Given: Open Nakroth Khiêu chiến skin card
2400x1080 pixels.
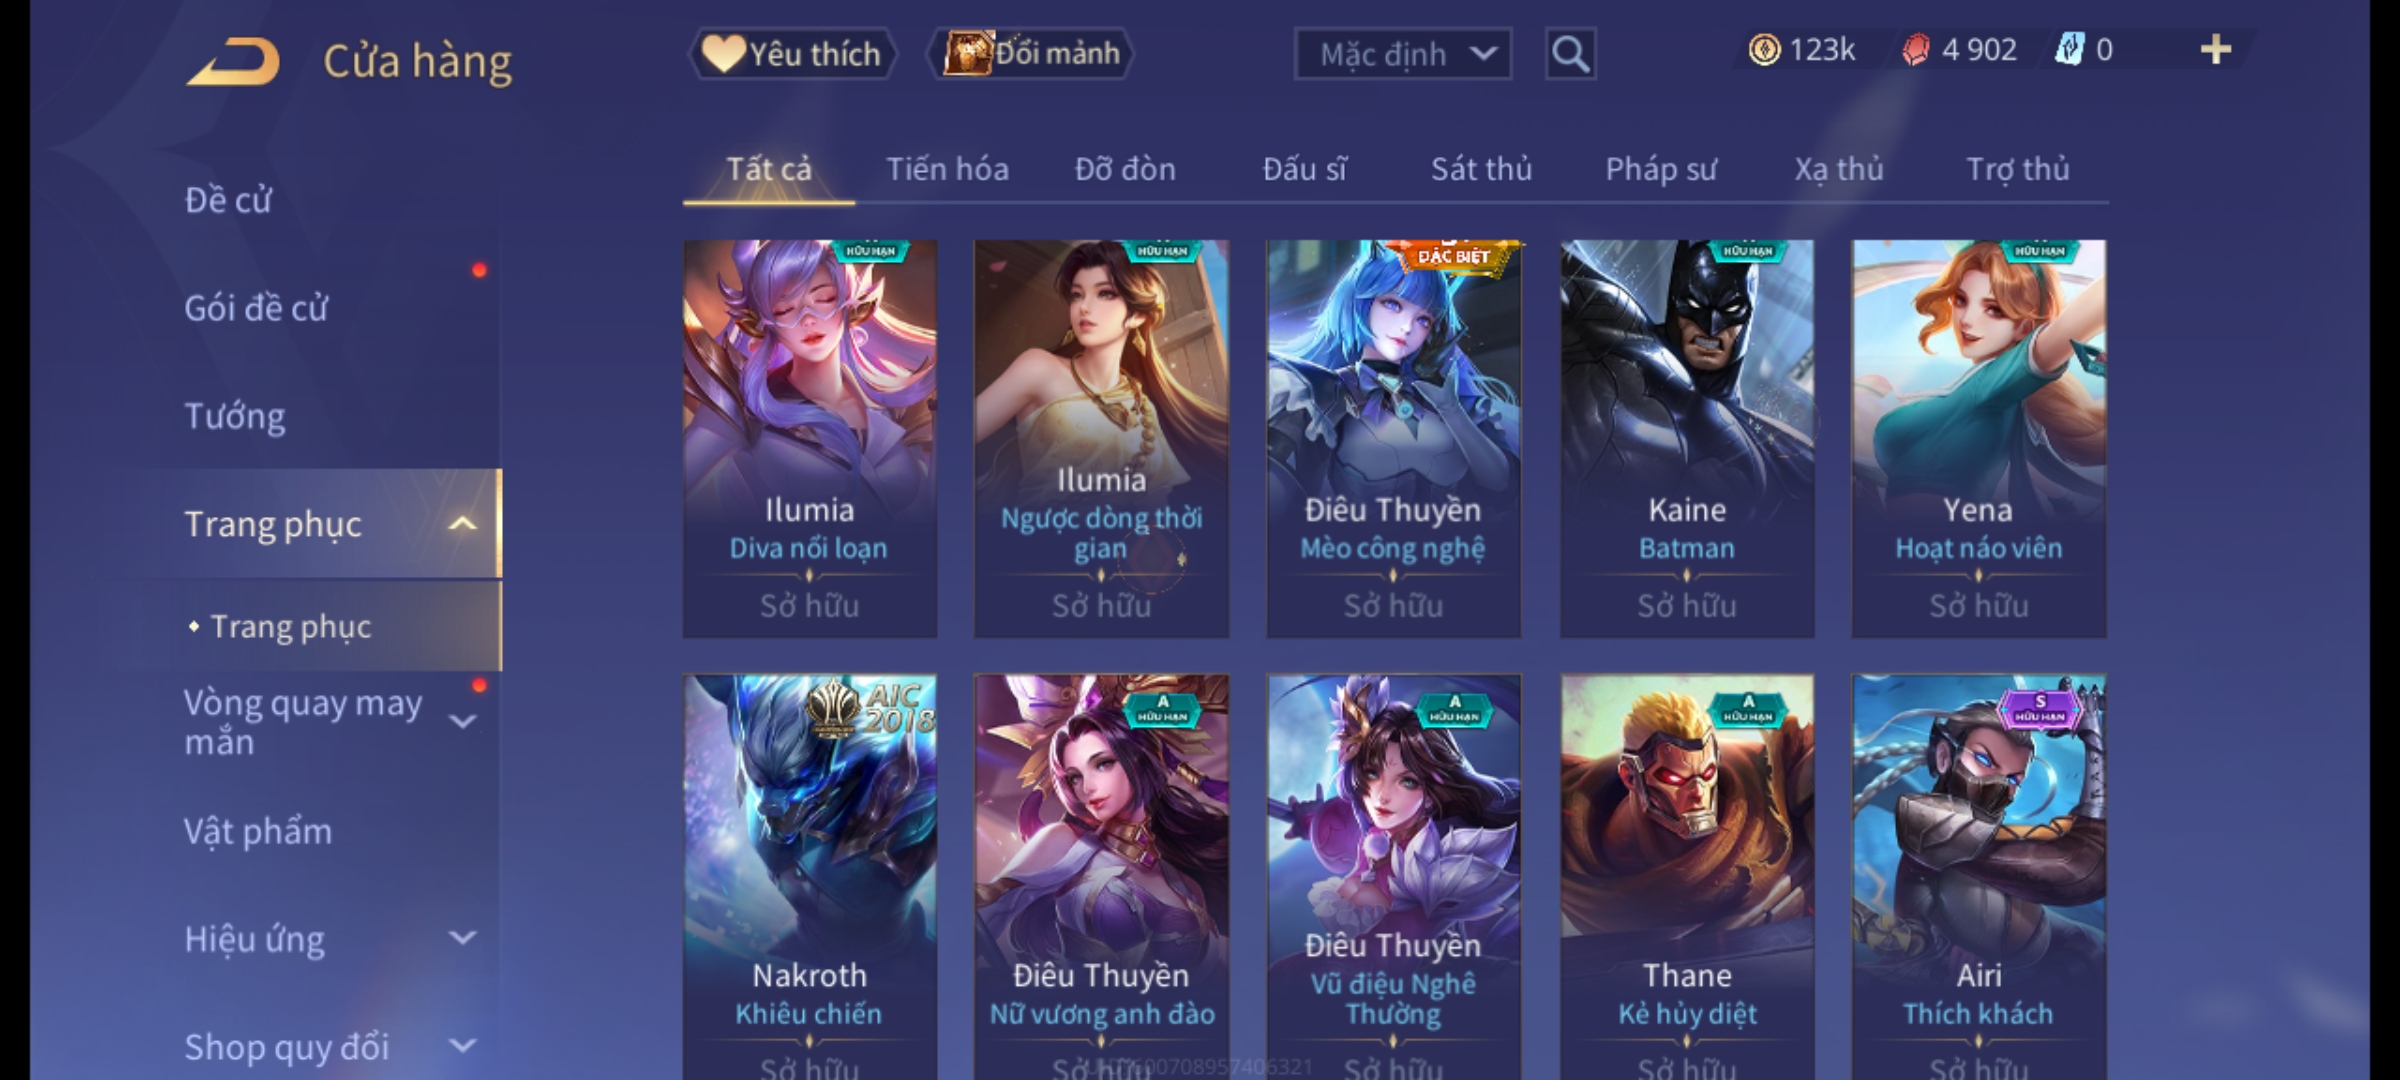Looking at the screenshot, I should (809, 877).
